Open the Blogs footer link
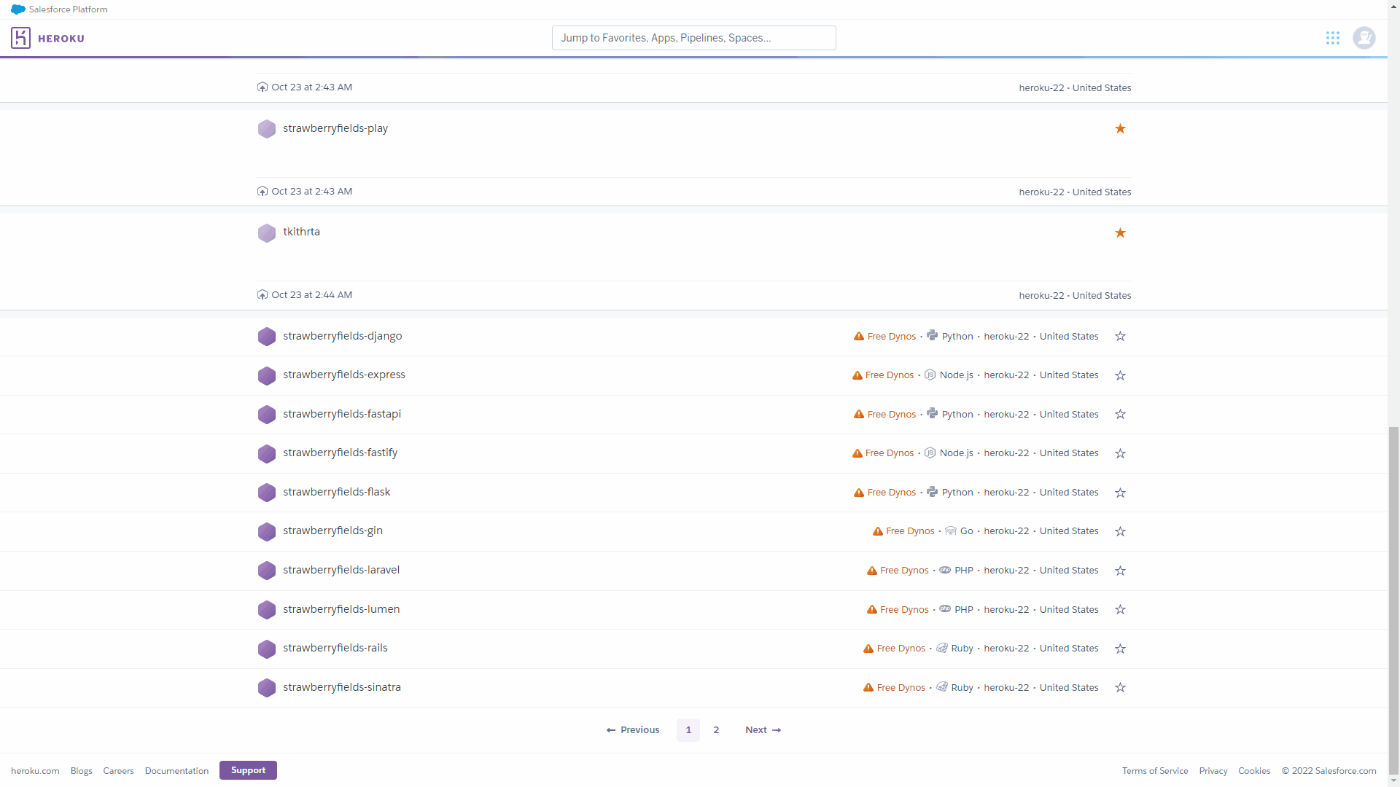 82,771
